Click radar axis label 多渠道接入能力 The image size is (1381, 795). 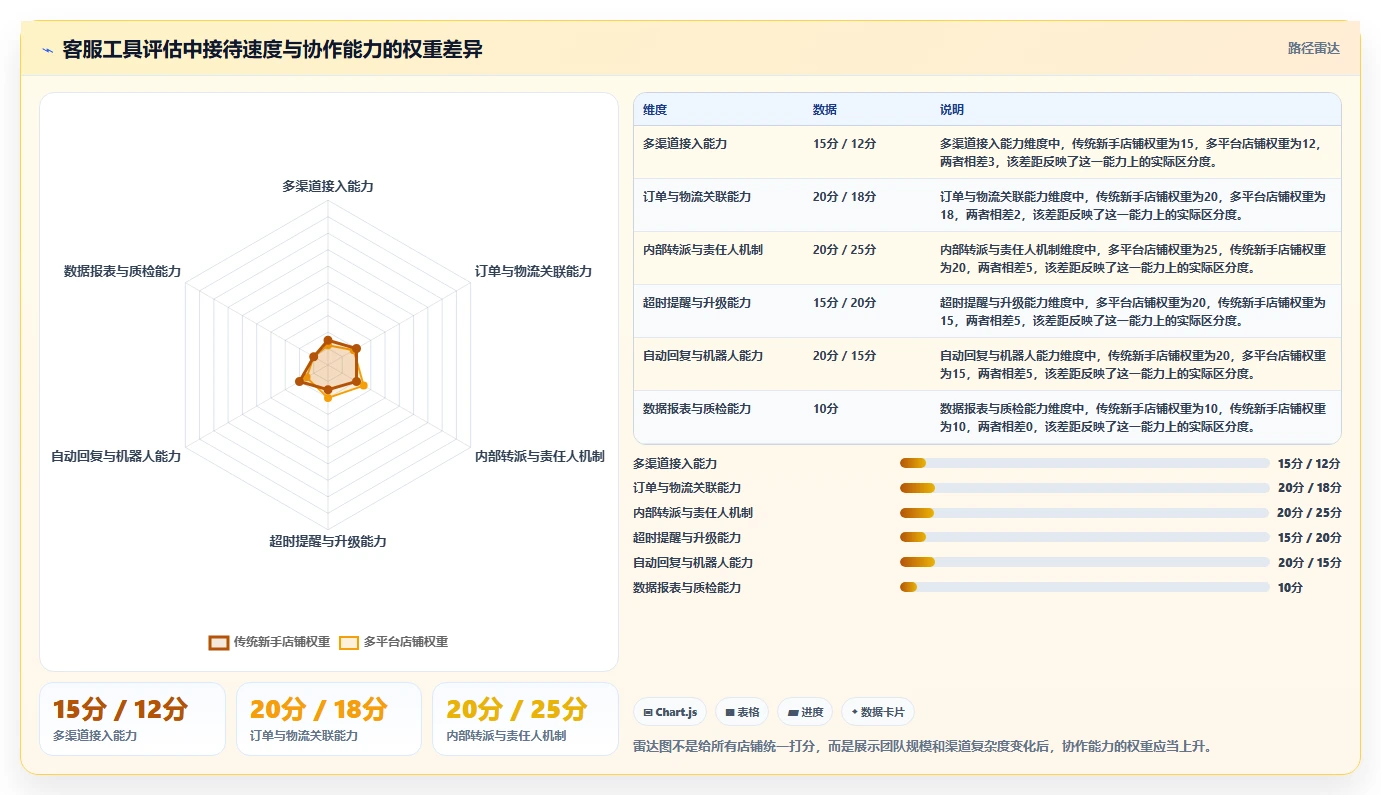[x=328, y=186]
